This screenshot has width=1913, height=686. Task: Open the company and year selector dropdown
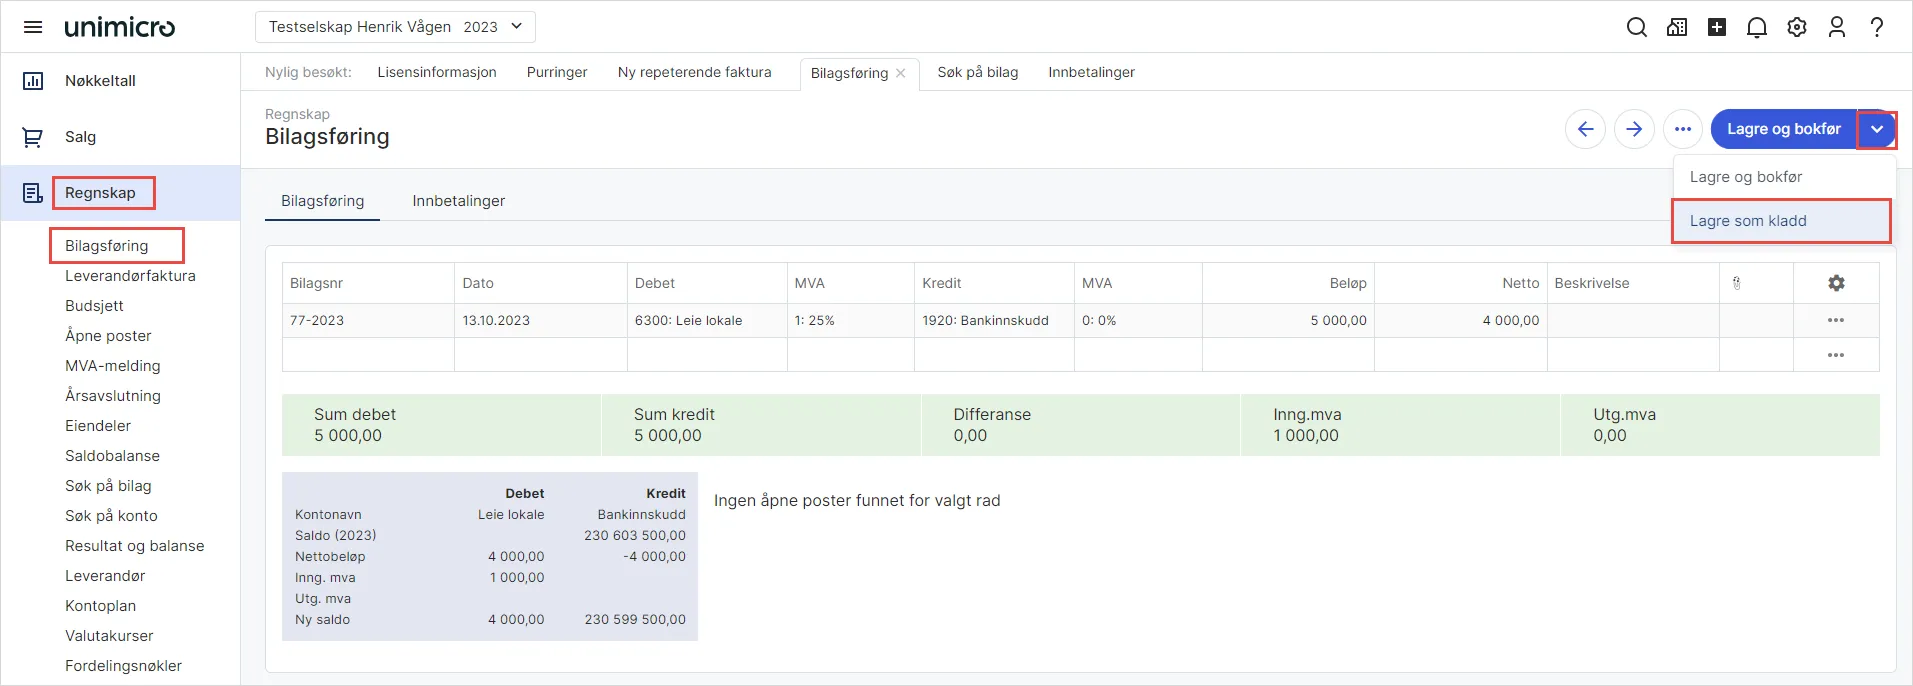396,27
